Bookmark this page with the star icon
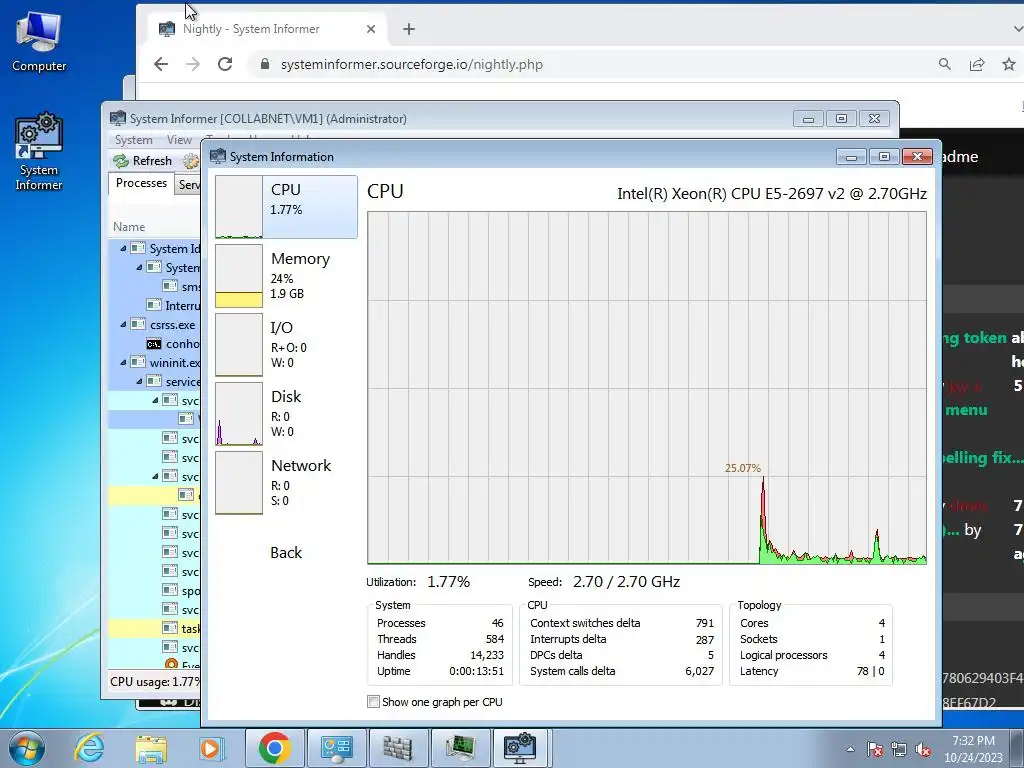 [x=1009, y=64]
